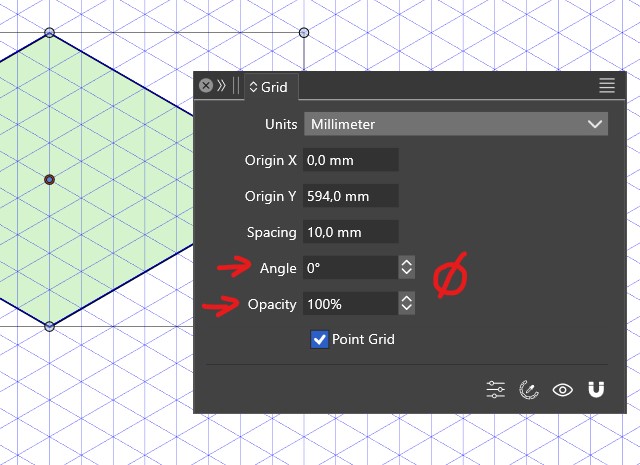Collapse the panel with the double chevron icon
Viewport: 640px width, 465px height.
point(221,86)
